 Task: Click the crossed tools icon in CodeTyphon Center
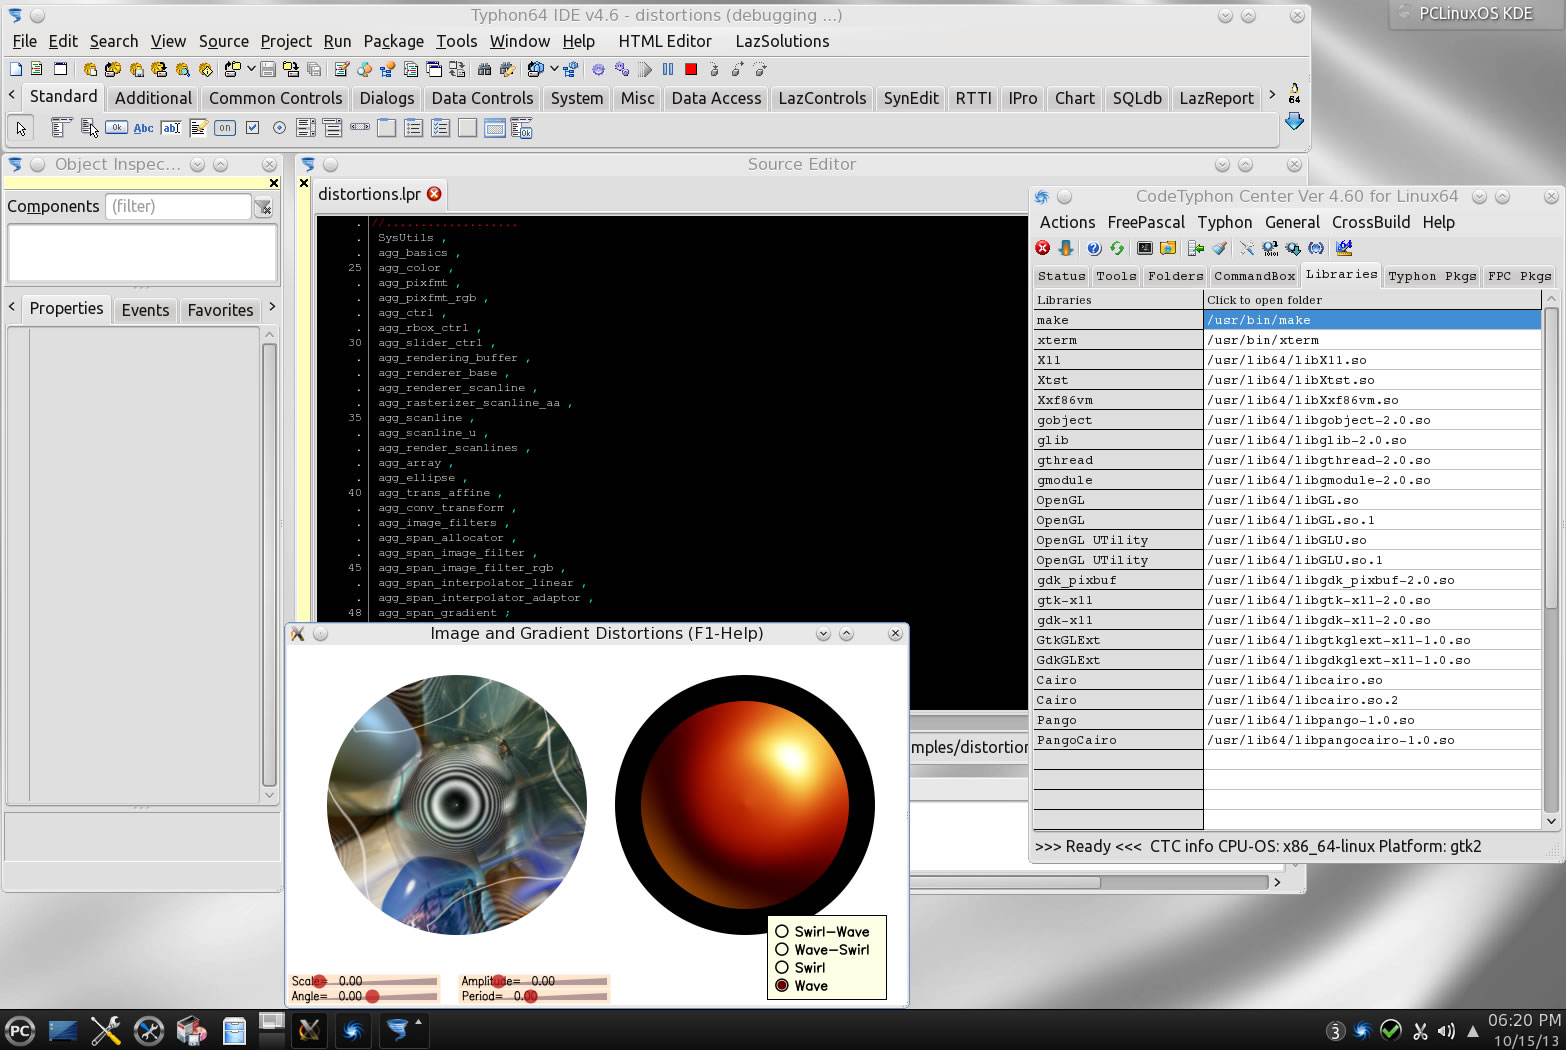pyautogui.click(x=1247, y=248)
